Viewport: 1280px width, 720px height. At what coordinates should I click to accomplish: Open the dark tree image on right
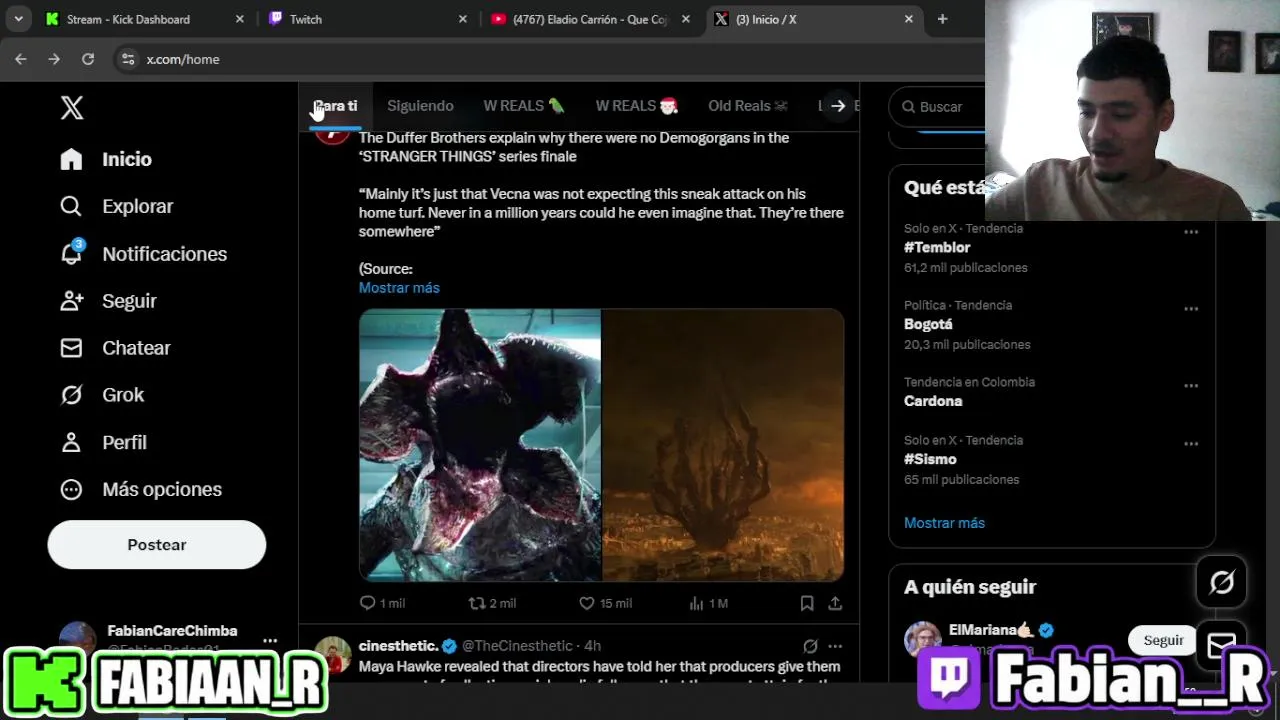click(x=723, y=445)
